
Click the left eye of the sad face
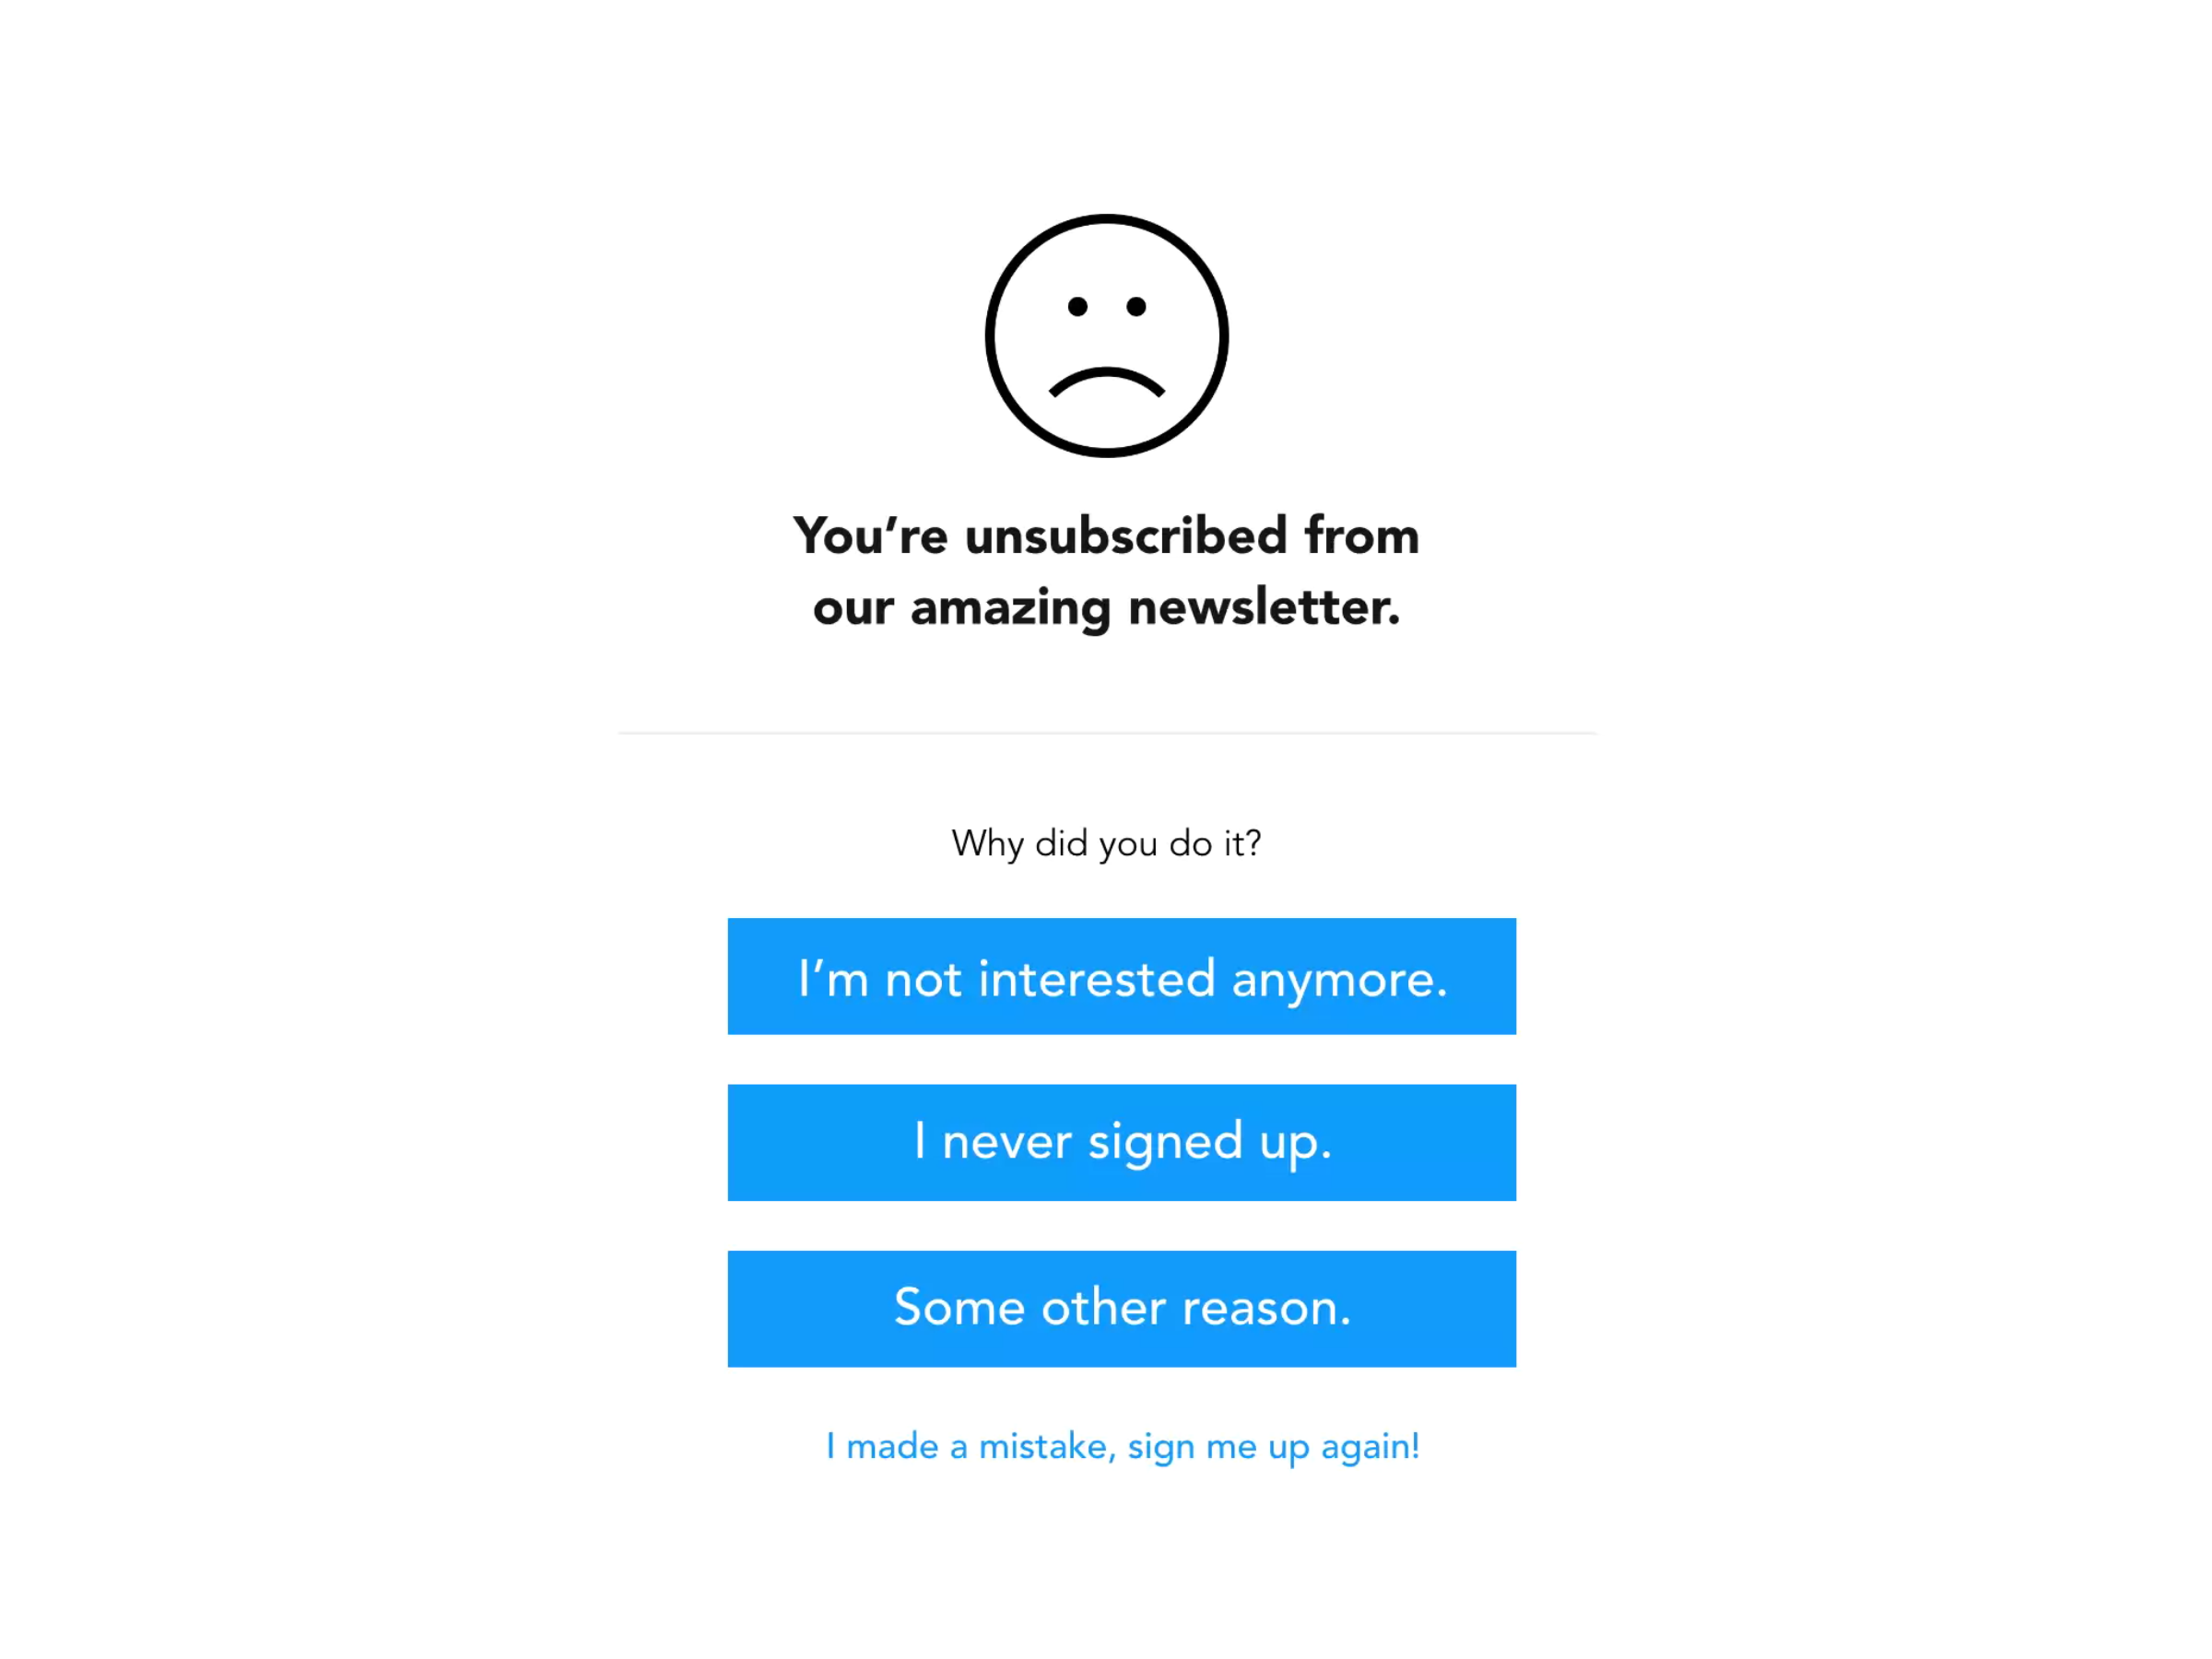[x=1077, y=306]
